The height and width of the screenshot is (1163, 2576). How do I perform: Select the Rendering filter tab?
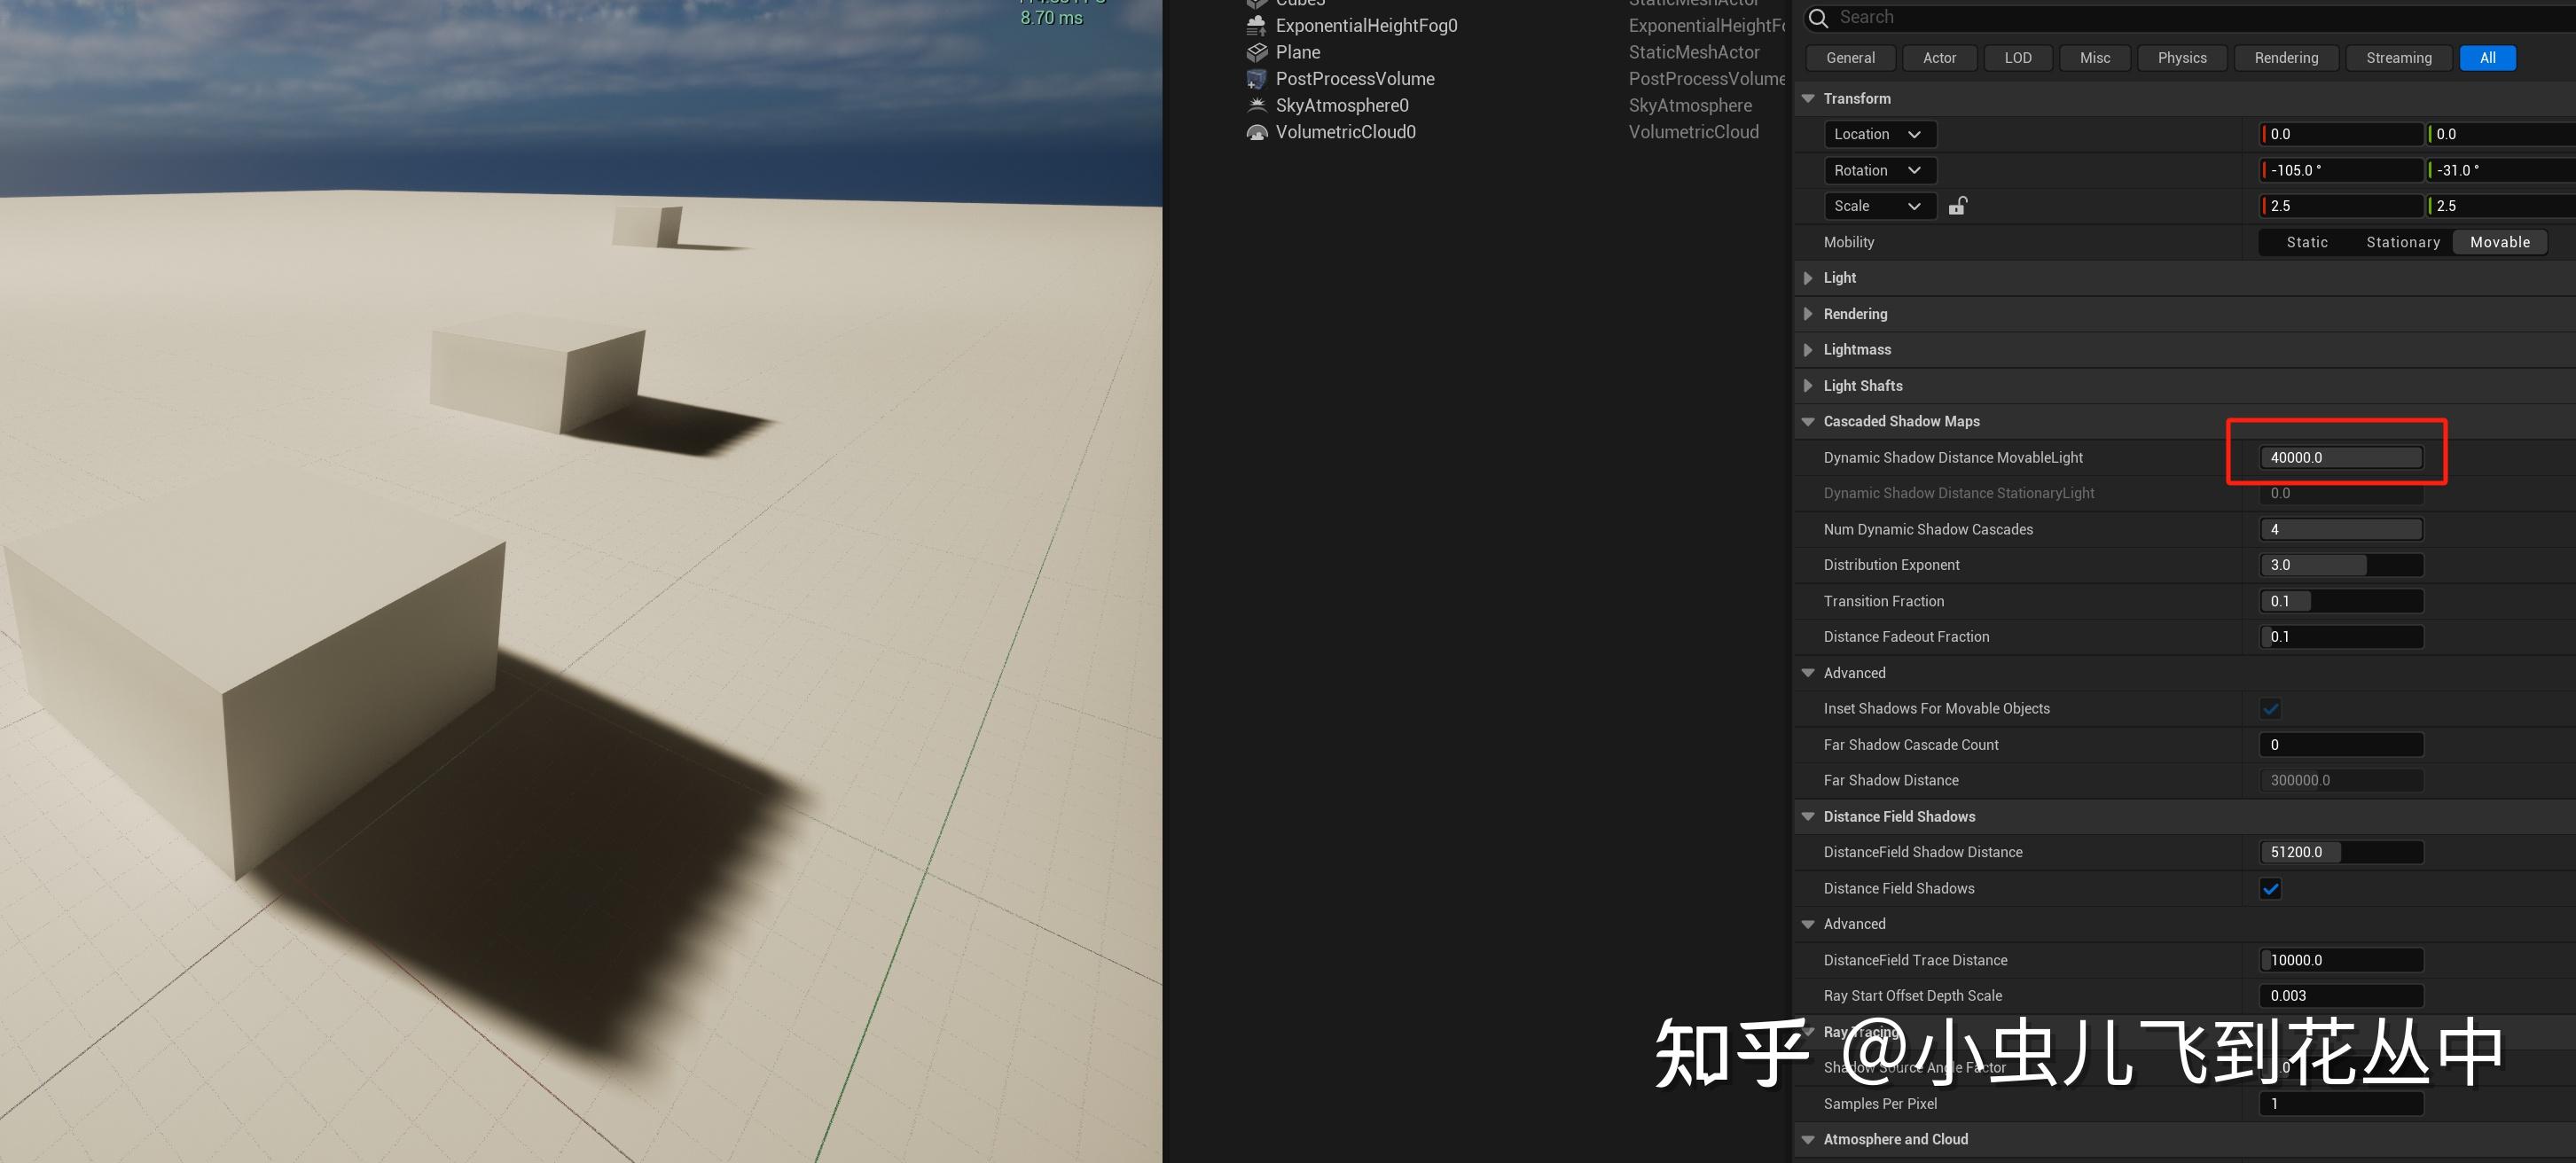pyautogui.click(x=2286, y=58)
